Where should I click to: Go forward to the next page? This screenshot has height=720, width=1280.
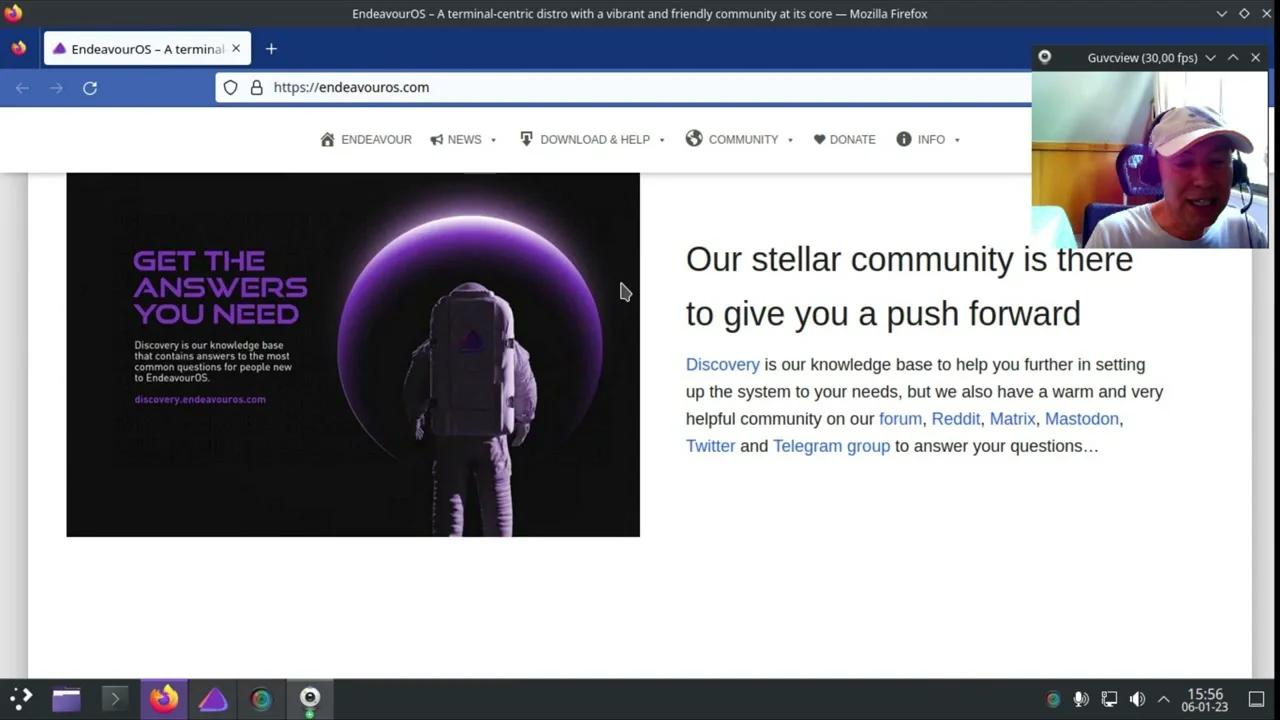coord(56,88)
